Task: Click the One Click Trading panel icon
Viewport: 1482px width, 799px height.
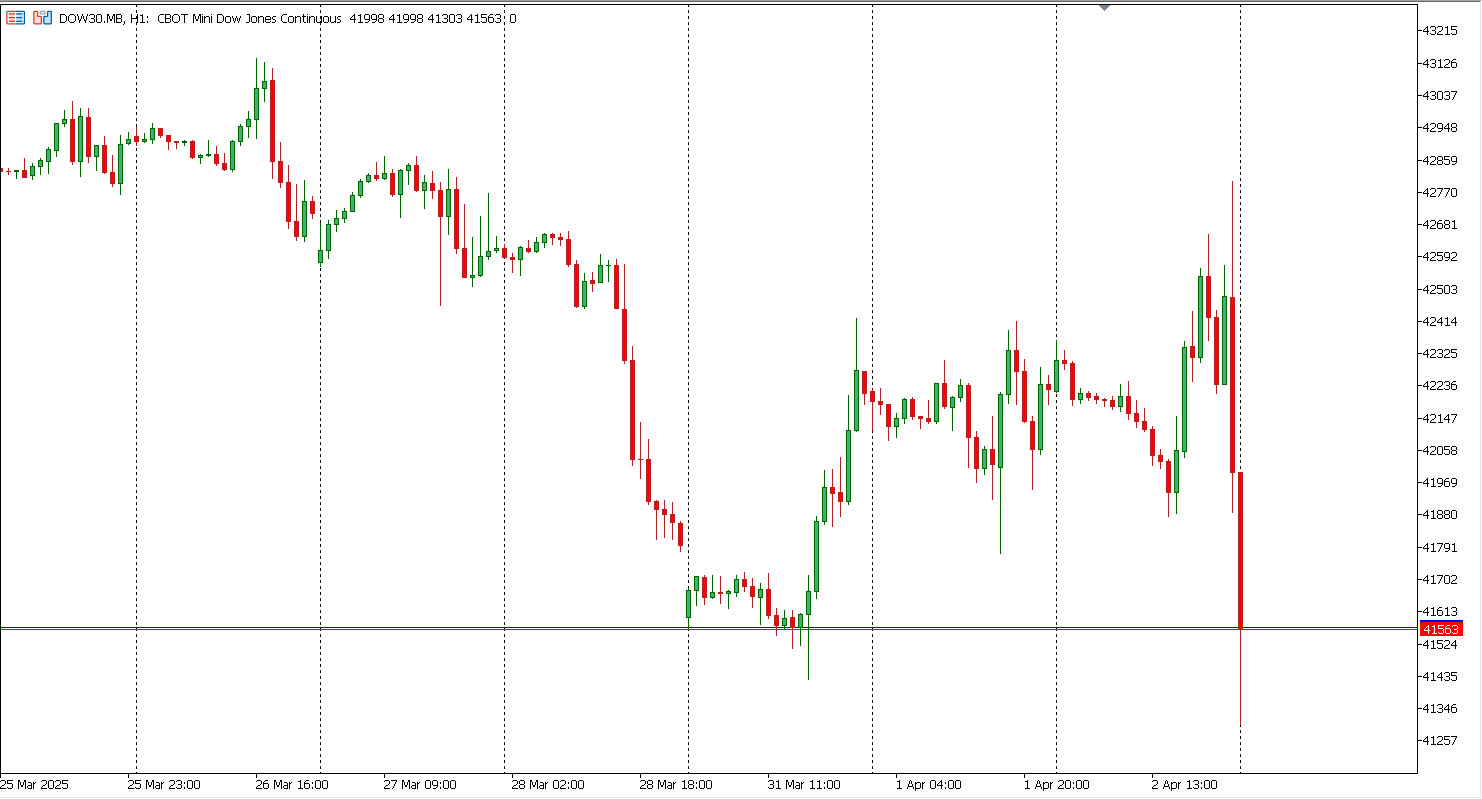Action: [16, 18]
